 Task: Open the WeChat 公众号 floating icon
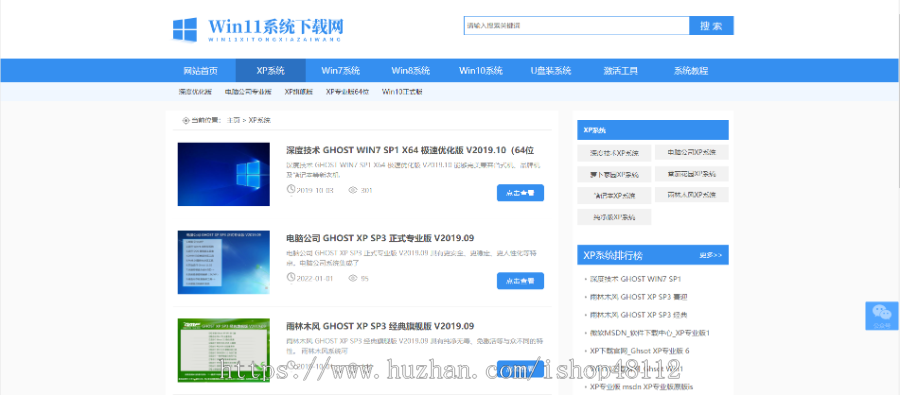tap(882, 315)
